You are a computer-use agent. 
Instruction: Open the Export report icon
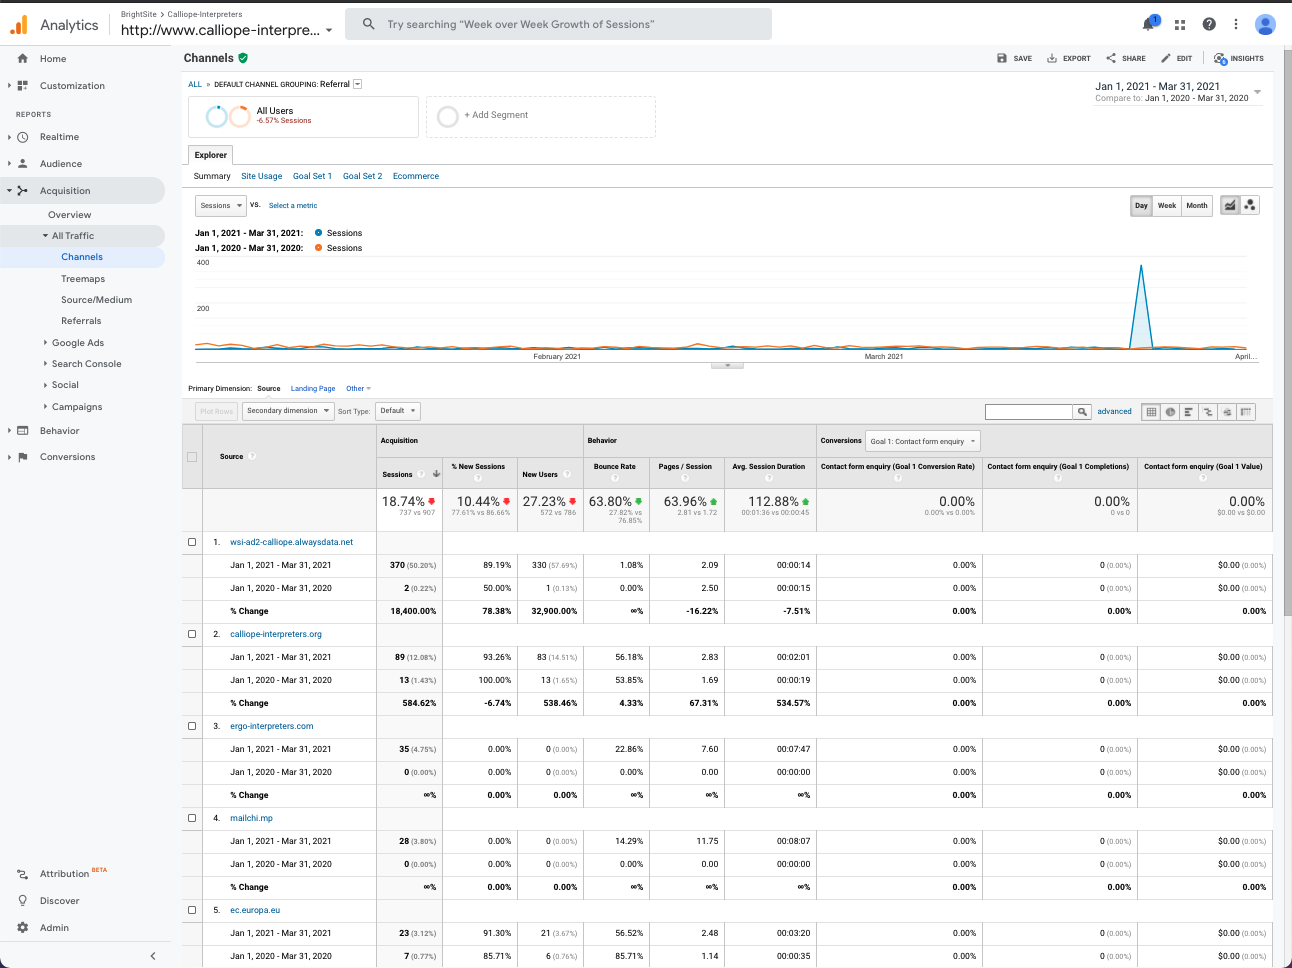click(x=1068, y=58)
